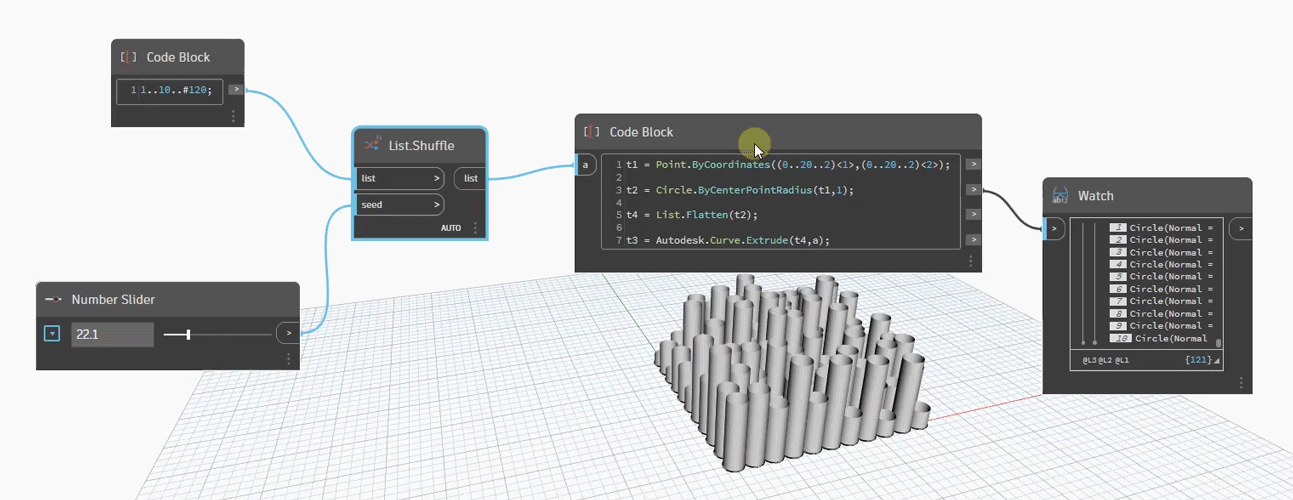Click the t1 output port on line 1
This screenshot has width=1293, height=500.
tap(973, 164)
